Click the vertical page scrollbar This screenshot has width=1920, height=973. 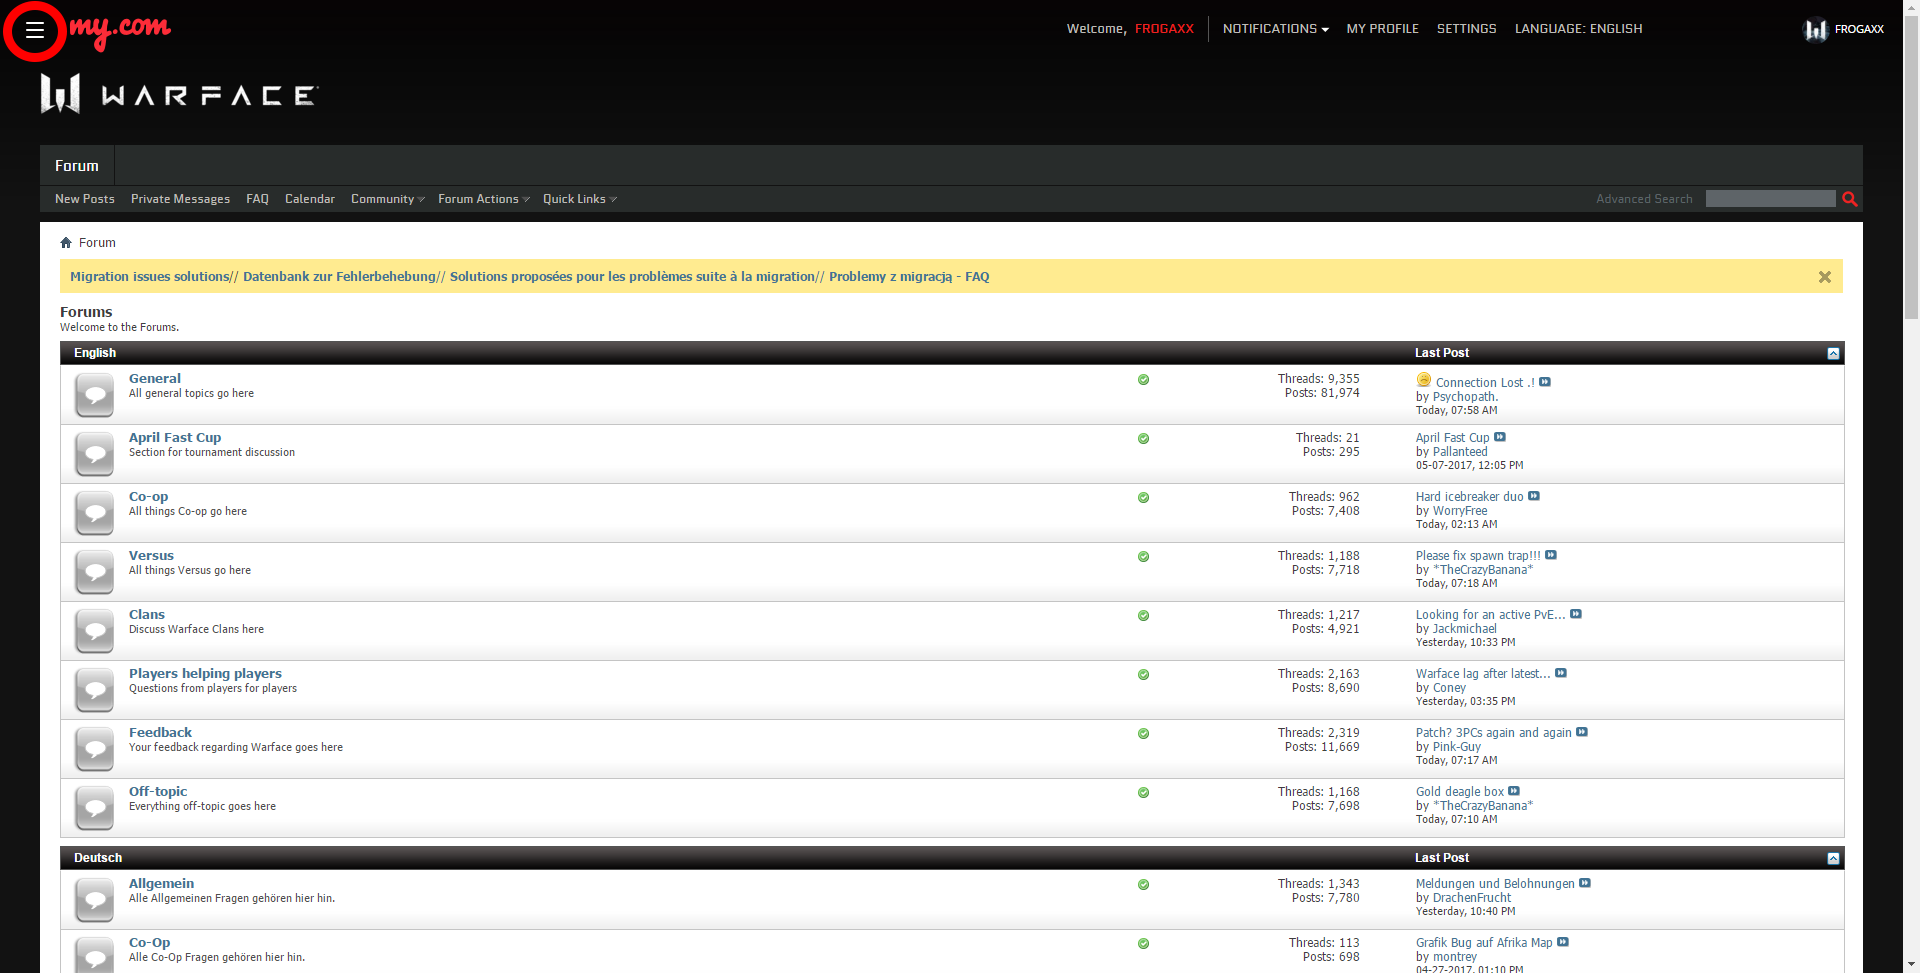click(x=1911, y=170)
